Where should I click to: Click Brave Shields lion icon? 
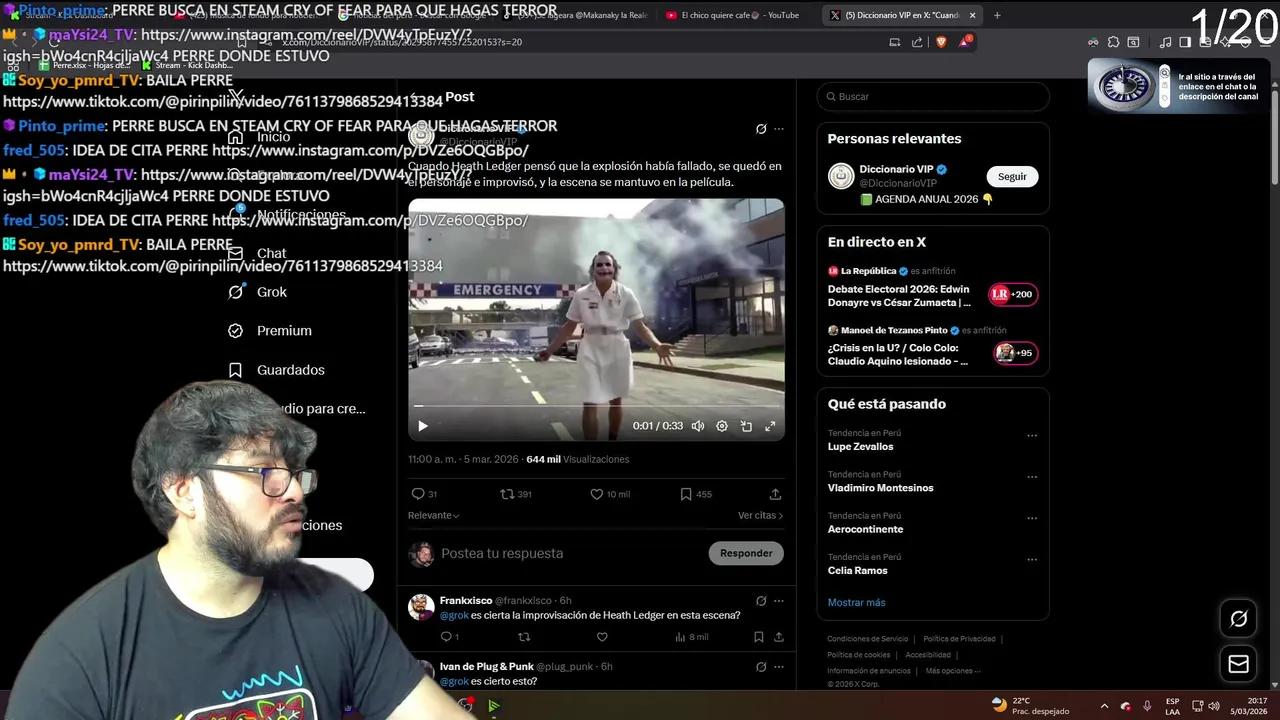pos(941,42)
